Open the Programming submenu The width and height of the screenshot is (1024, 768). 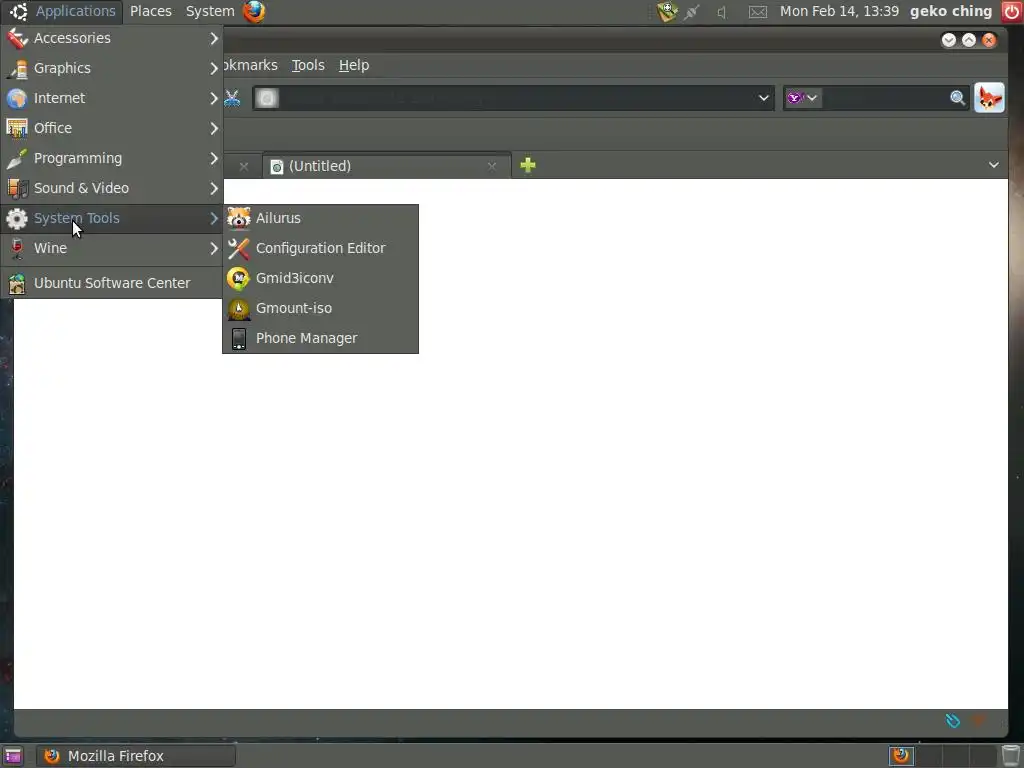(112, 158)
